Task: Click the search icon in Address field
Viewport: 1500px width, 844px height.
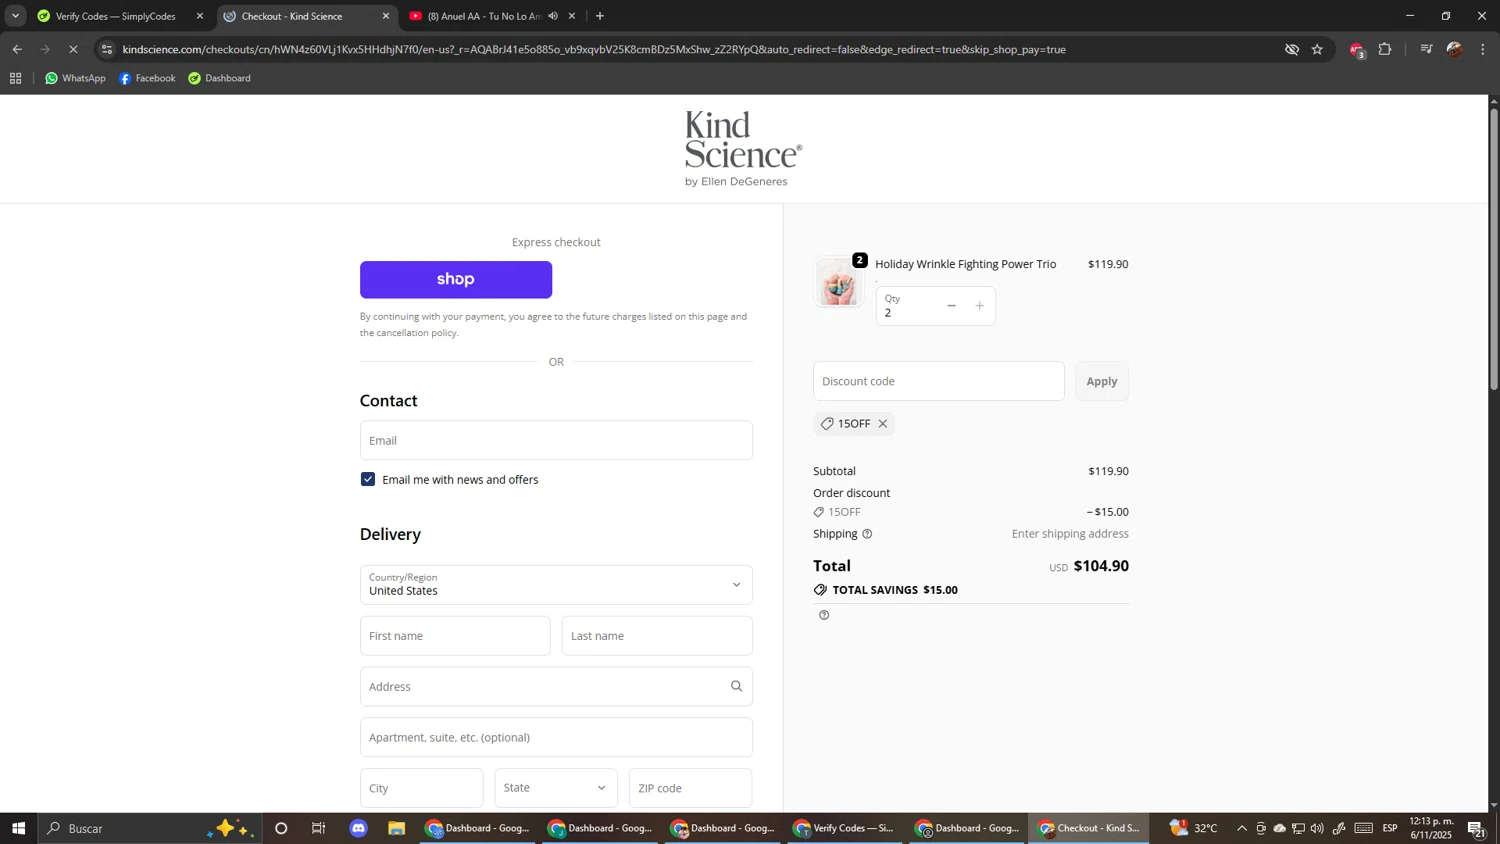Action: tap(737, 686)
